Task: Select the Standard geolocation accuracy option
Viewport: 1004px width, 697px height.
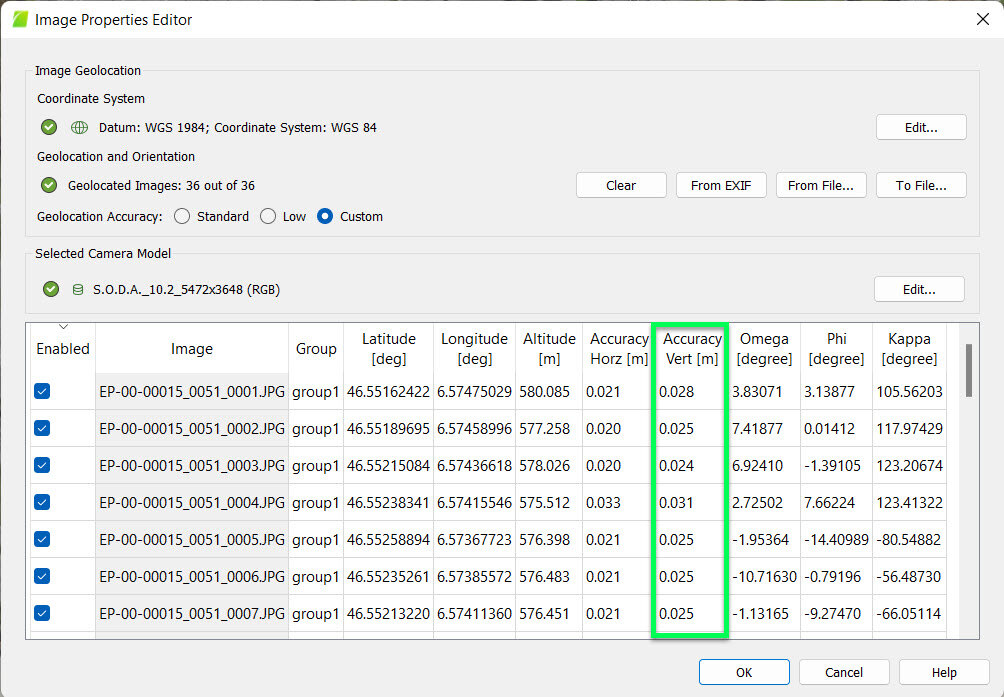Action: tap(182, 216)
